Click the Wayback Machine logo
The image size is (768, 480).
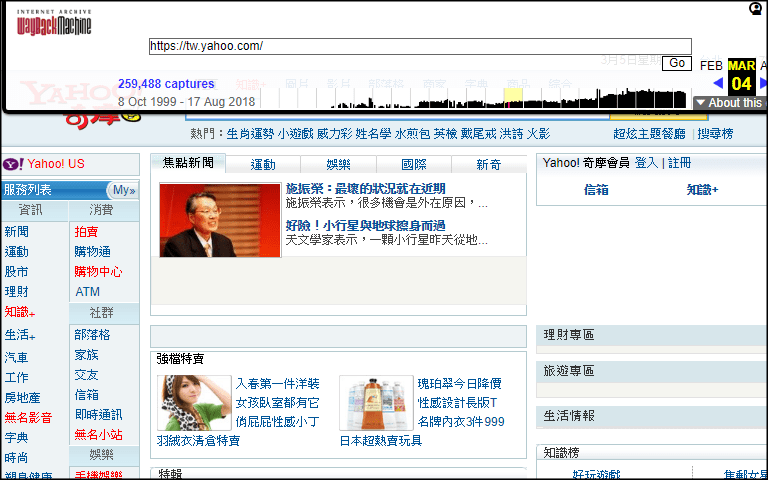pyautogui.click(x=54, y=23)
